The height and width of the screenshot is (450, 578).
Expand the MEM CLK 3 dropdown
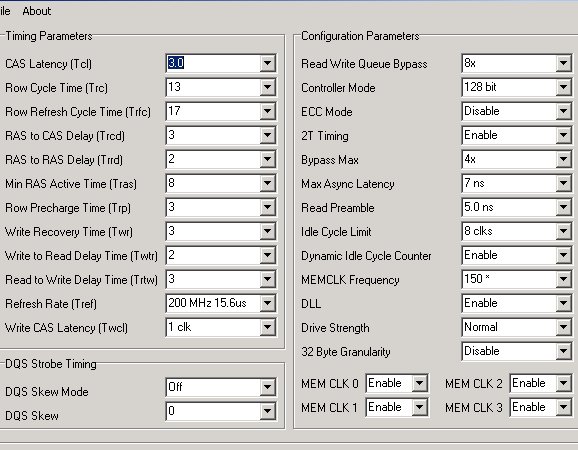564,408
